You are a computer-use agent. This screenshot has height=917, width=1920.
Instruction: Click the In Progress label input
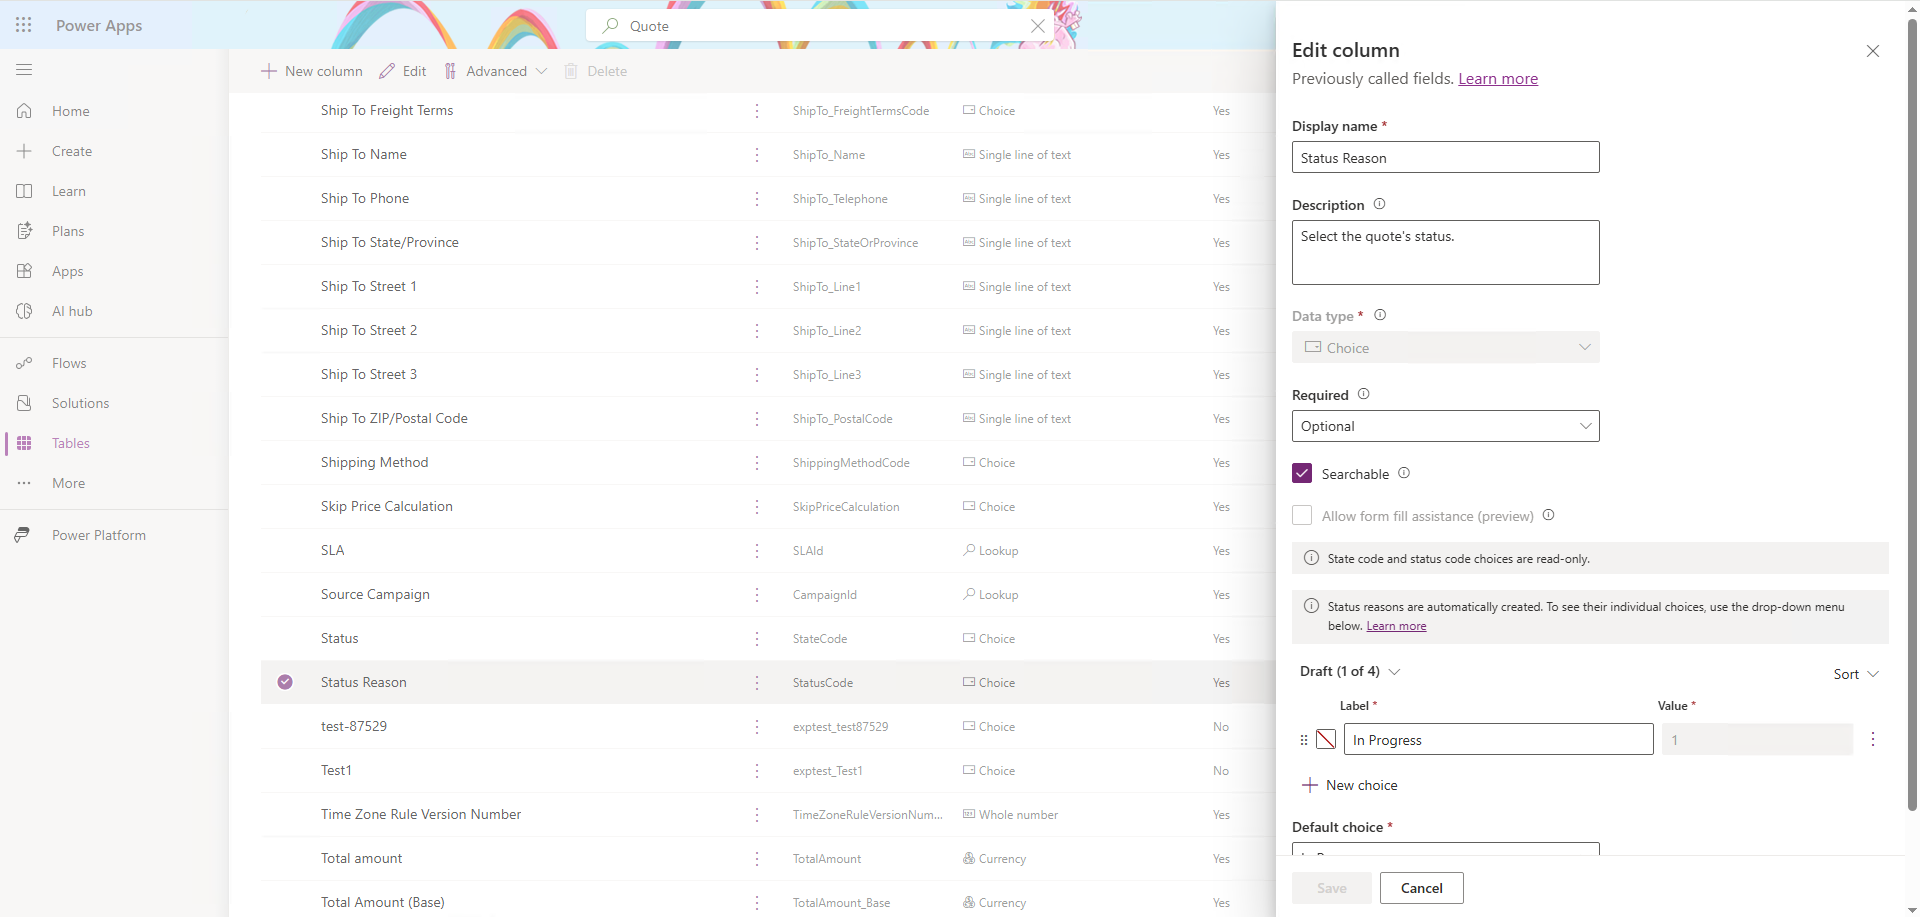[1498, 739]
